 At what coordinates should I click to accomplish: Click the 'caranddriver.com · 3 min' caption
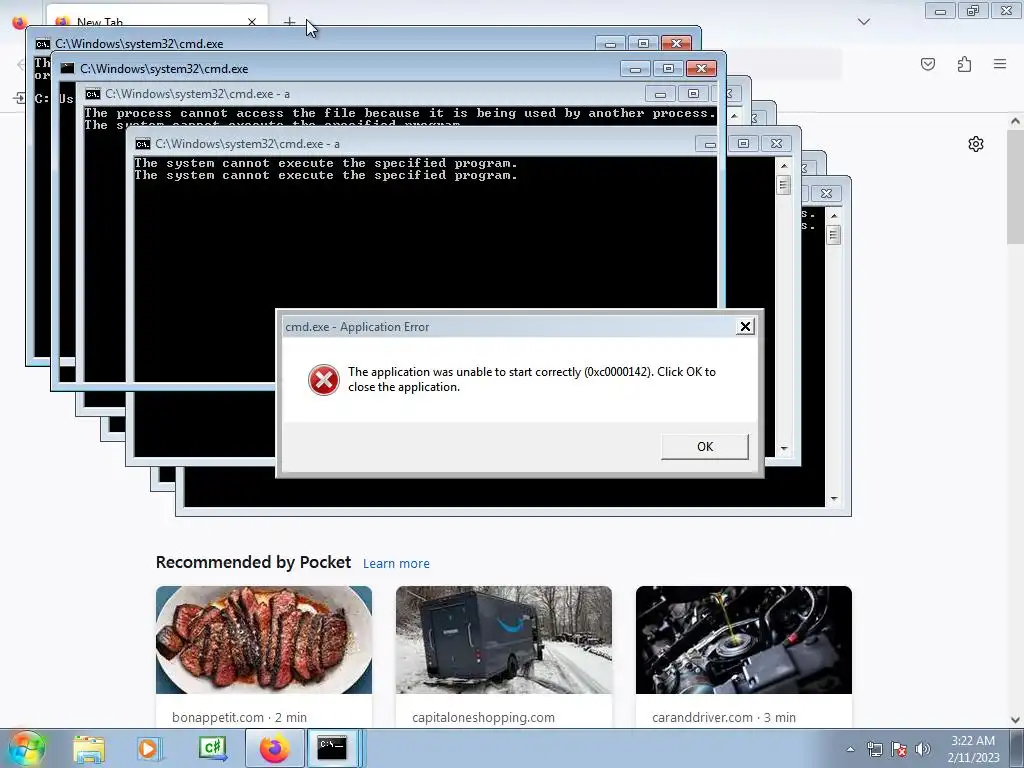tap(724, 717)
